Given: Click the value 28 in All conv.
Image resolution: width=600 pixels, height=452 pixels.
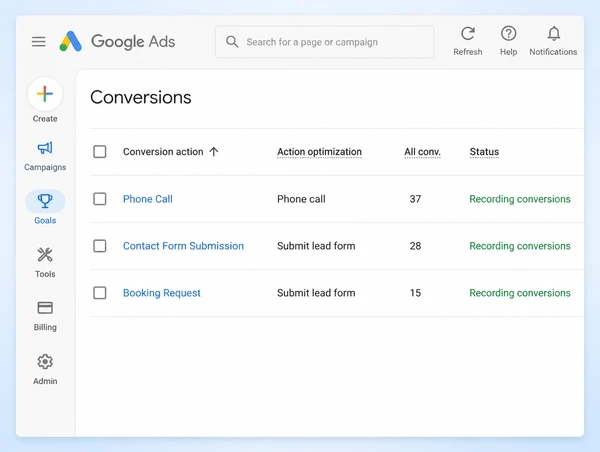Looking at the screenshot, I should click(415, 246).
